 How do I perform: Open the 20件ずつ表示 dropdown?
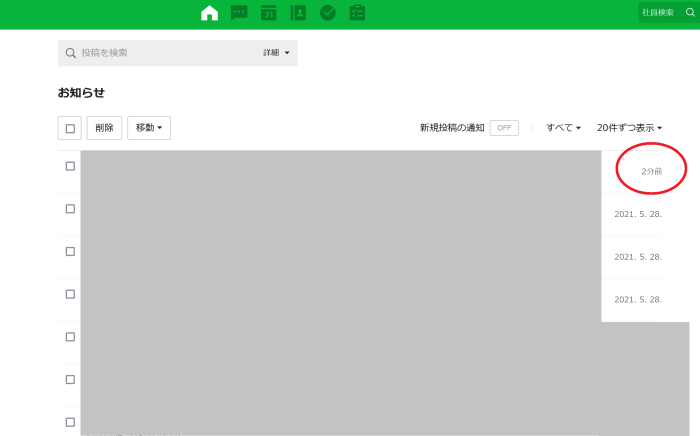coord(629,128)
